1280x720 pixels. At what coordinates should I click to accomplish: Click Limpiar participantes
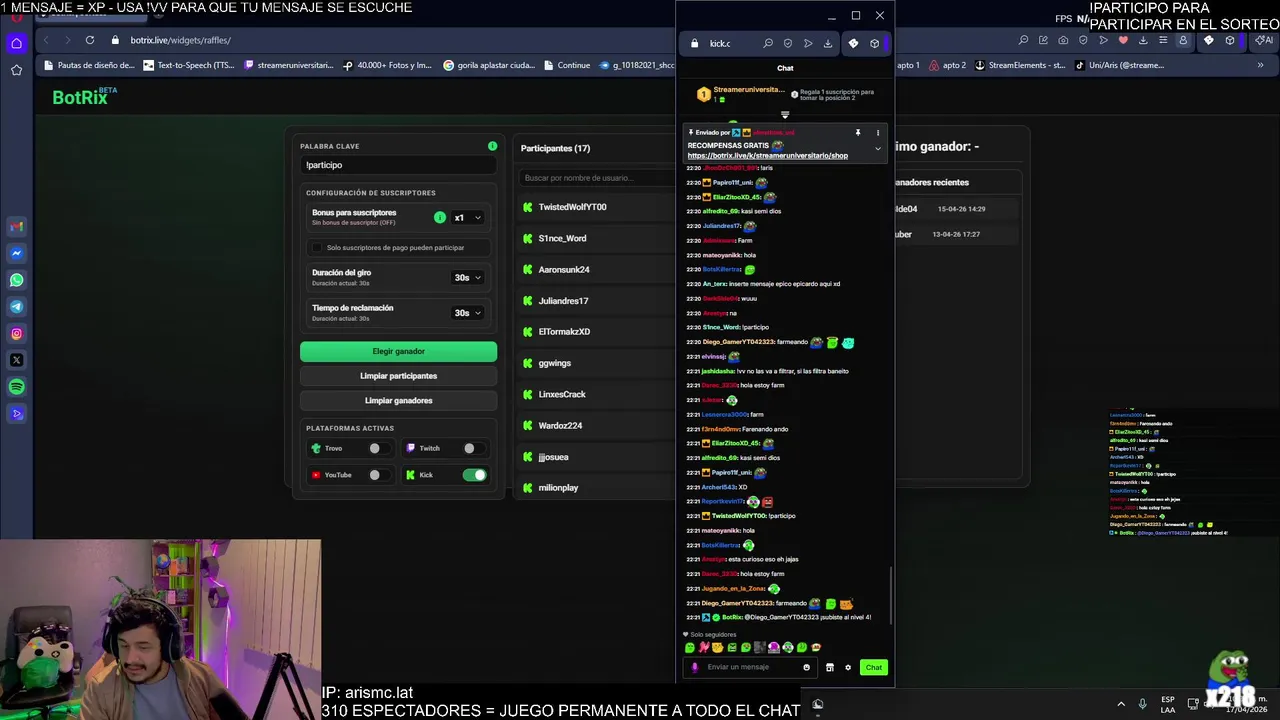(x=398, y=376)
